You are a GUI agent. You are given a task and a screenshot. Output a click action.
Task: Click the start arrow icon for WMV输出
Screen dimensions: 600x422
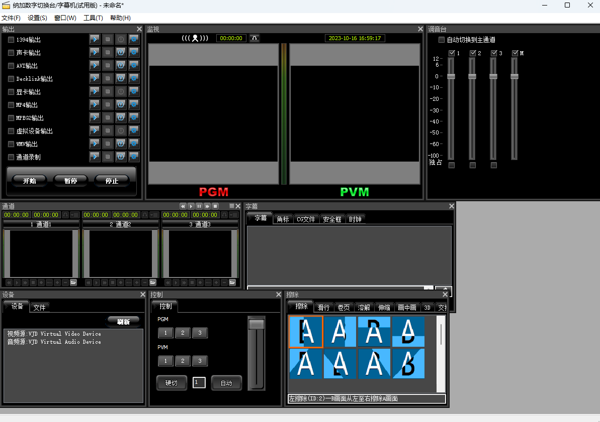pyautogui.click(x=94, y=144)
